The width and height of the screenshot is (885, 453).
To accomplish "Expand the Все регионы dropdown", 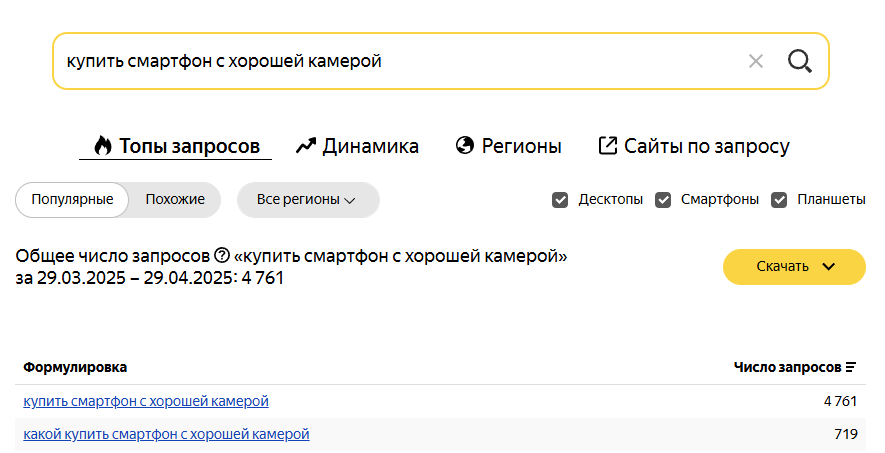I will [x=308, y=200].
